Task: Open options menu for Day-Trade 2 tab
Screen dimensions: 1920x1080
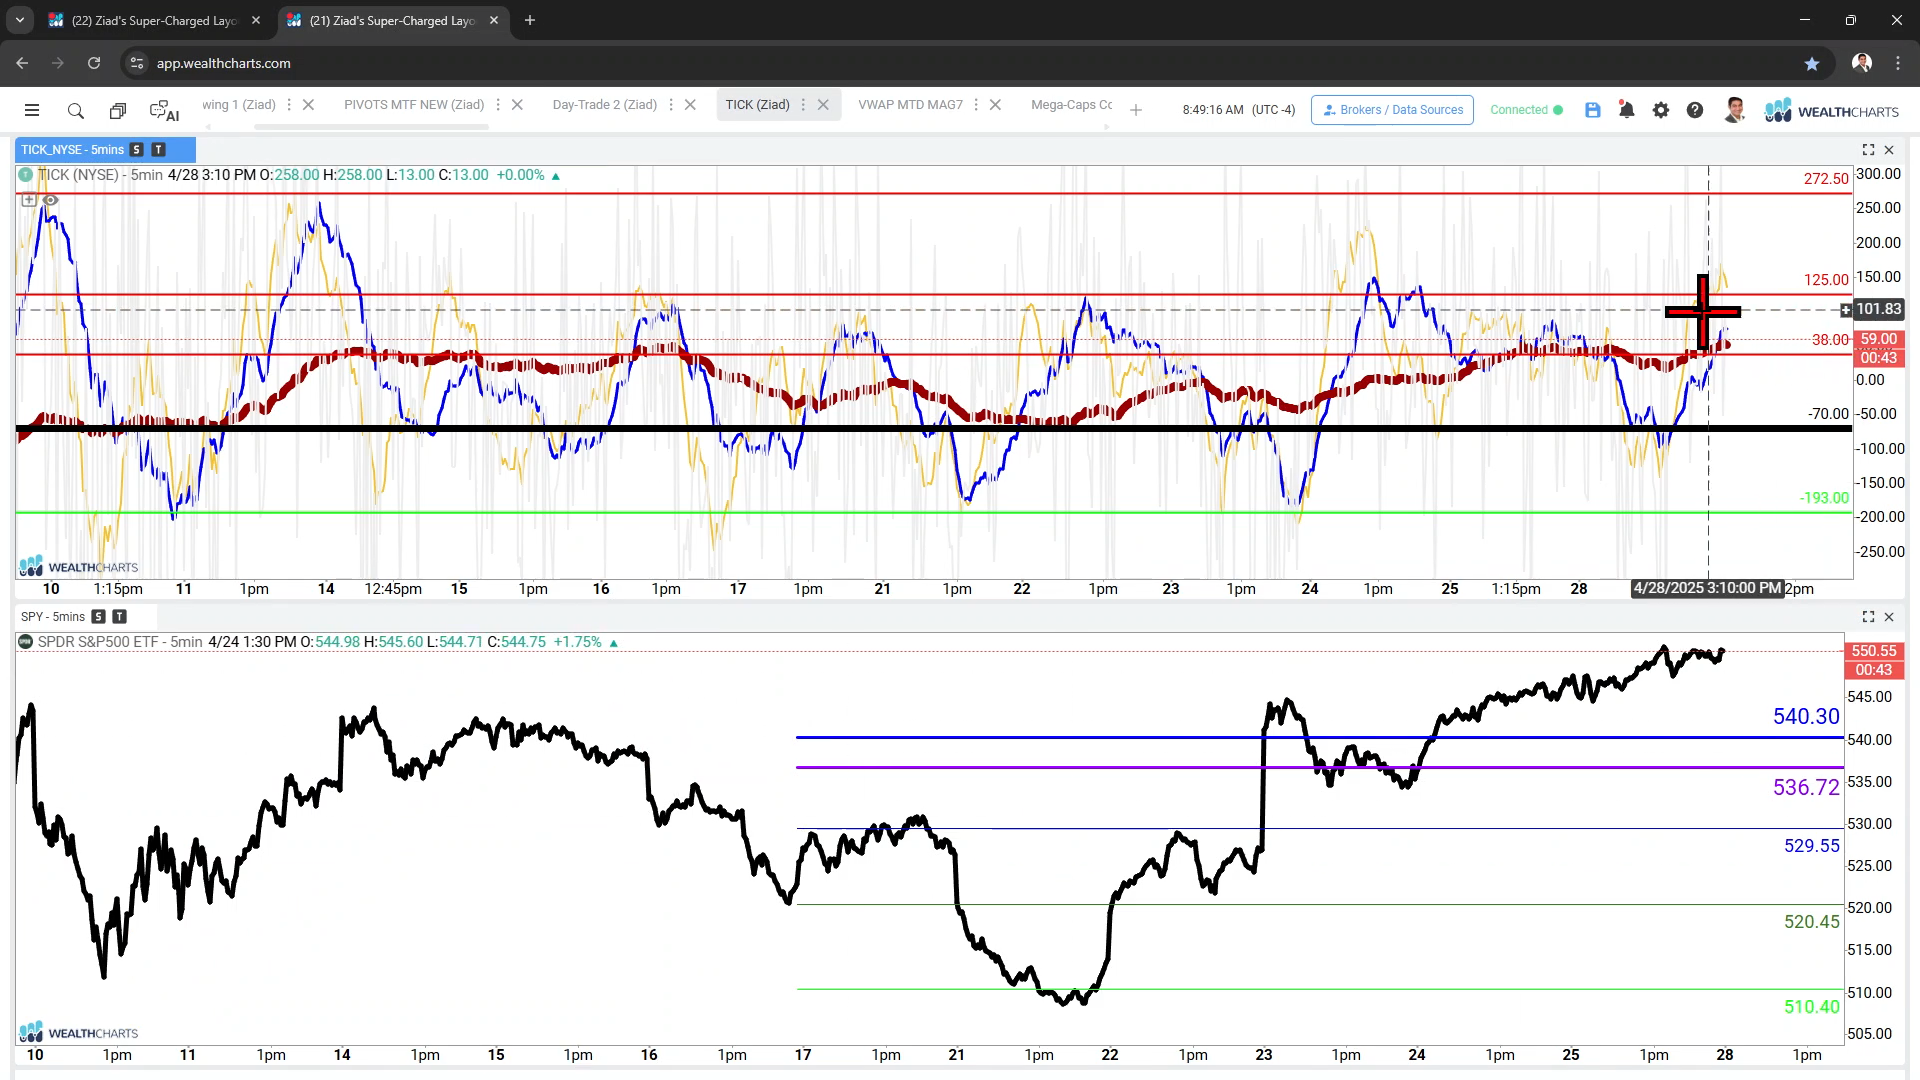Action: pos(671,105)
